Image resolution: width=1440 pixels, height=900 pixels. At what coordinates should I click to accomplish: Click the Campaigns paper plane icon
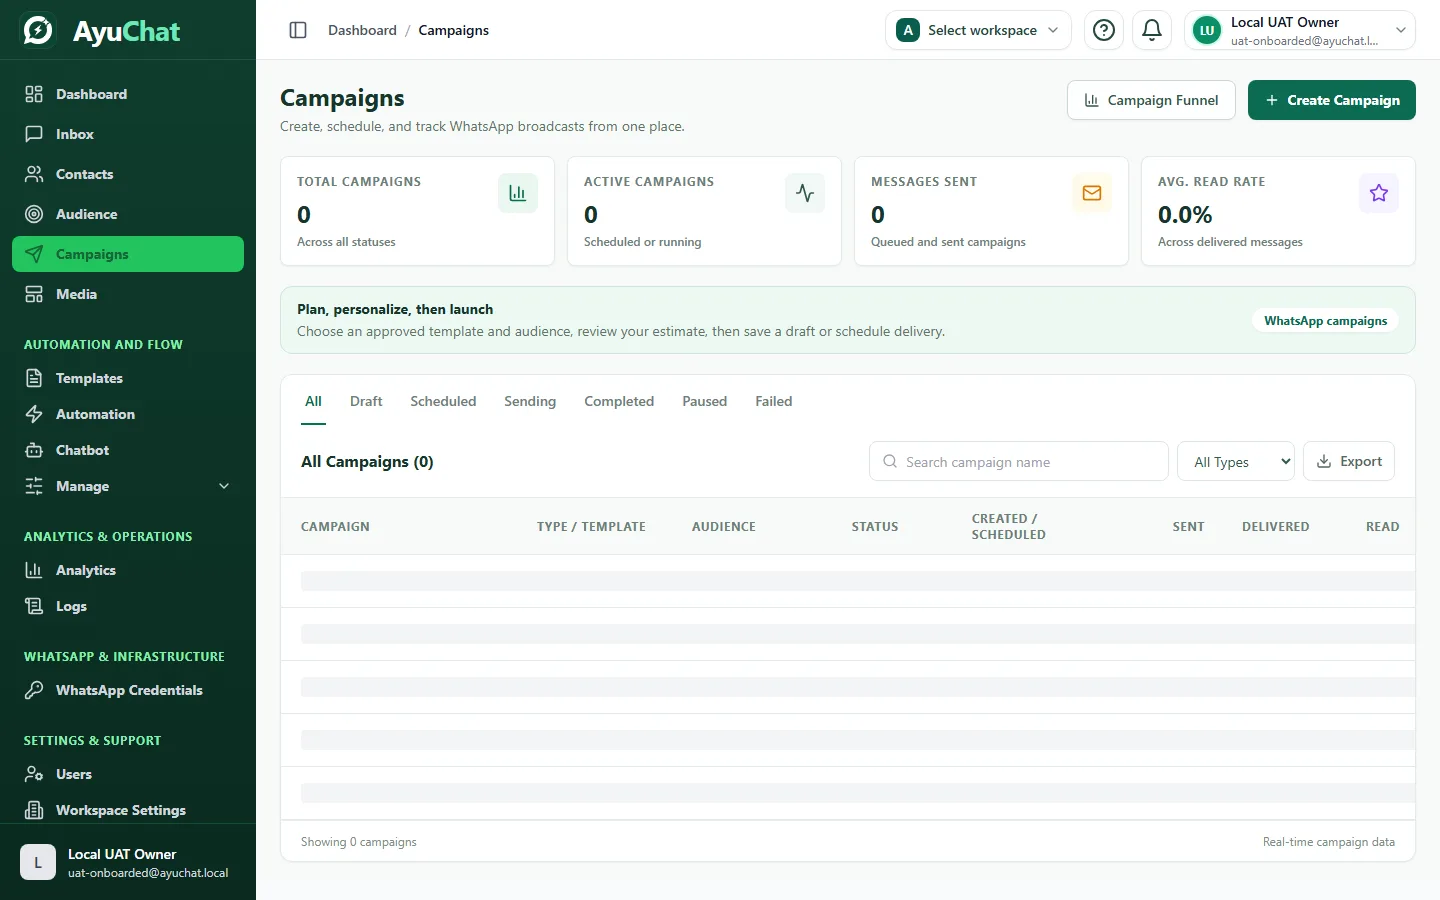[x=34, y=254]
